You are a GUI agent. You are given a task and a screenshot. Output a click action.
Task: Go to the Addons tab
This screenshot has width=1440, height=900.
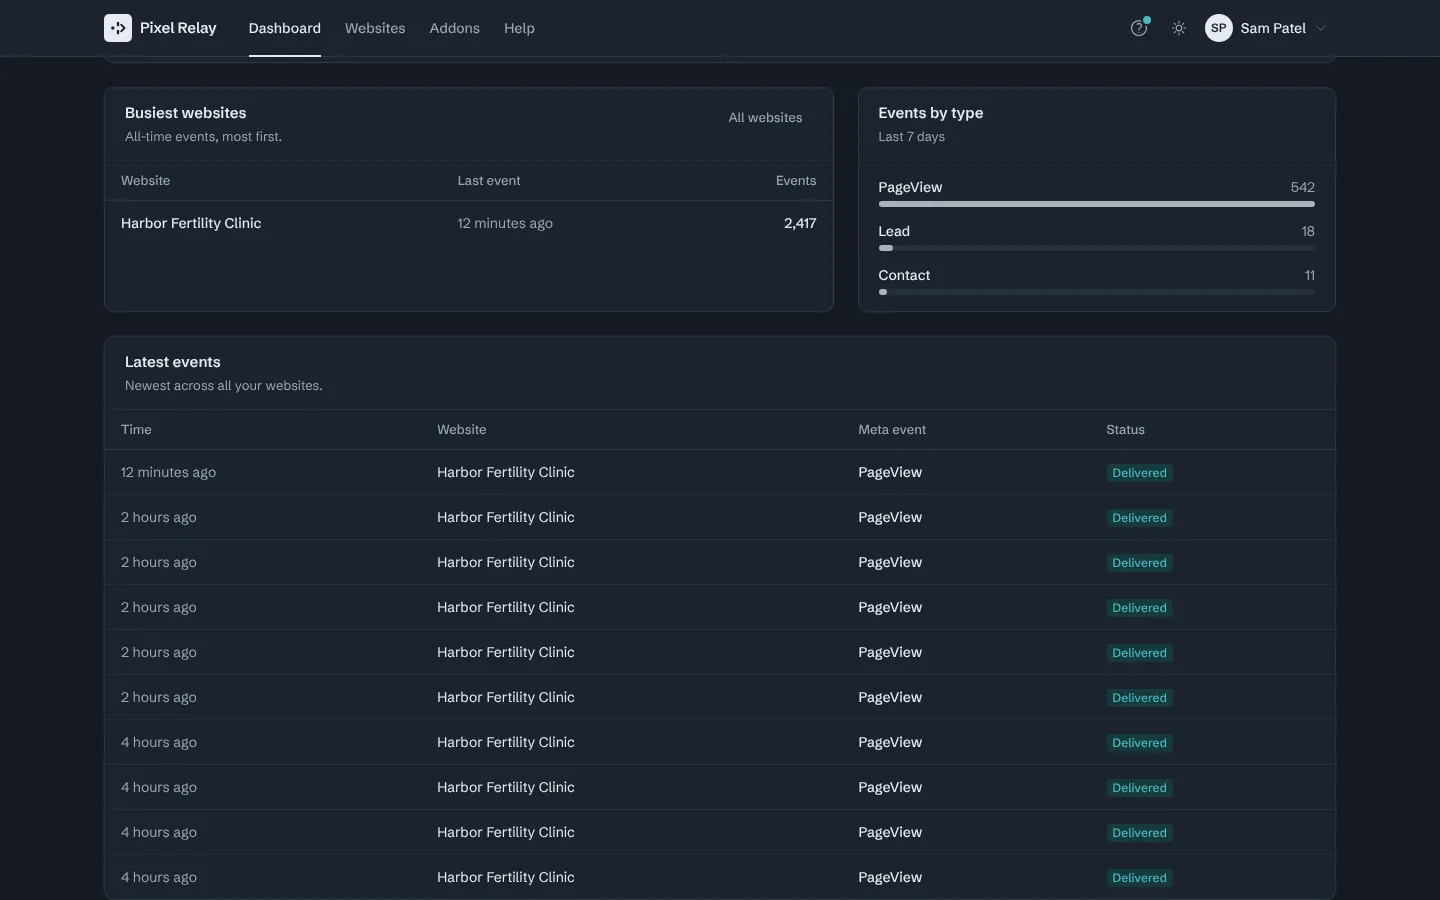(x=455, y=28)
